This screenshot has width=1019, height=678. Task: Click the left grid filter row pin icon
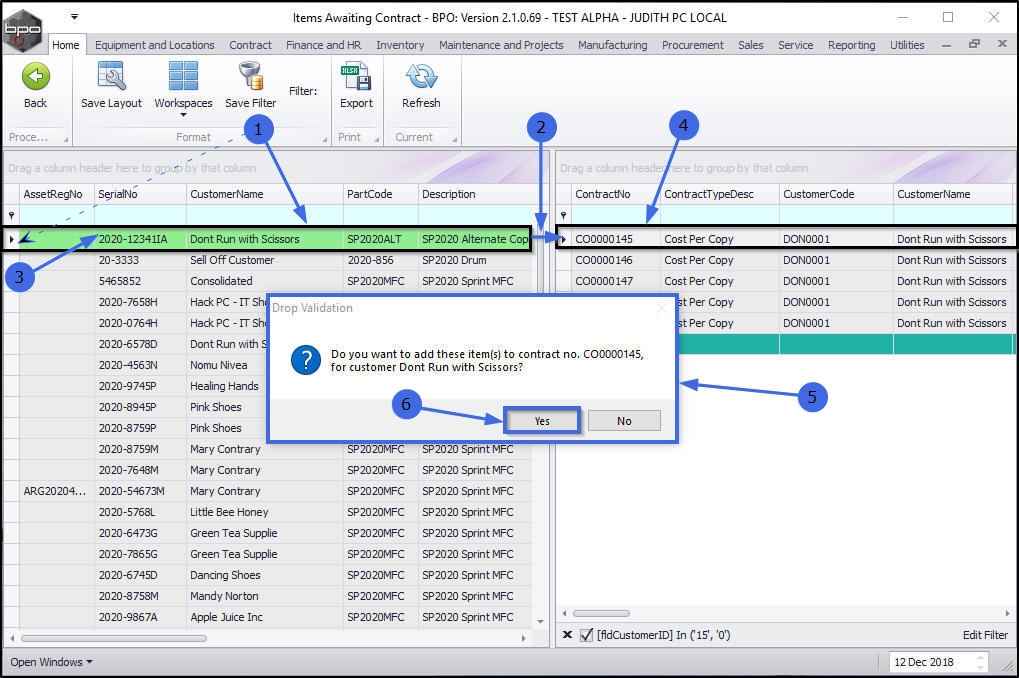tap(11, 215)
